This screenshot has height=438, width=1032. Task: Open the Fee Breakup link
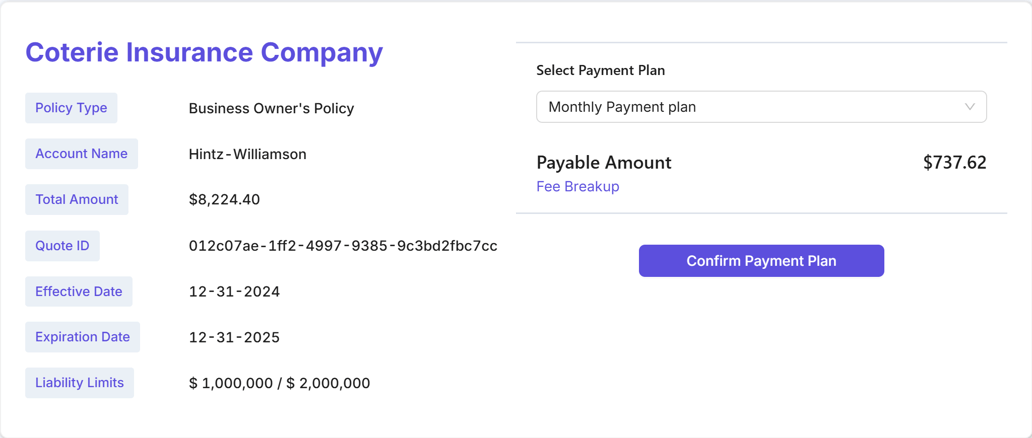(x=577, y=187)
